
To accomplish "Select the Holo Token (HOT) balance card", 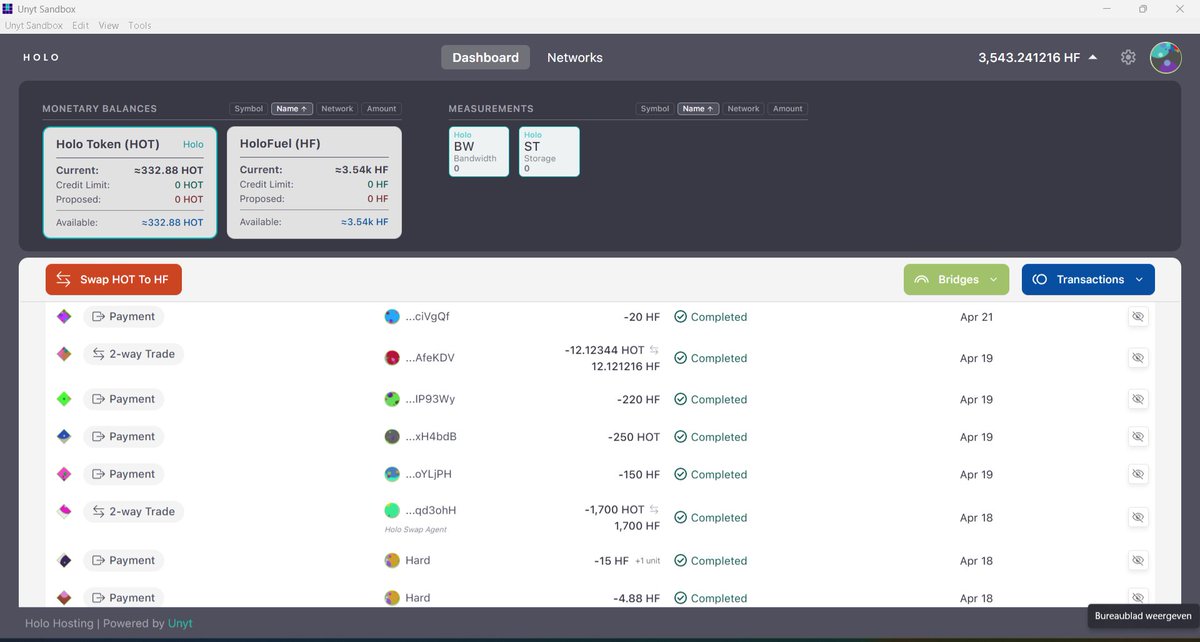I will pyautogui.click(x=130, y=182).
